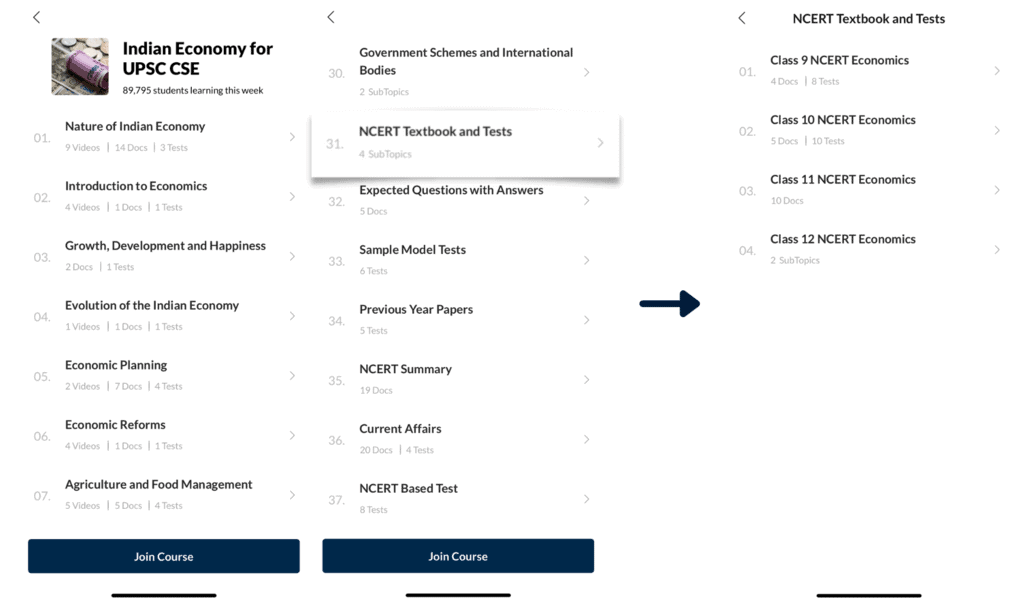Open chevron for Economic Planning topic
Screen dimensions: 1024x603
[x=292, y=376]
